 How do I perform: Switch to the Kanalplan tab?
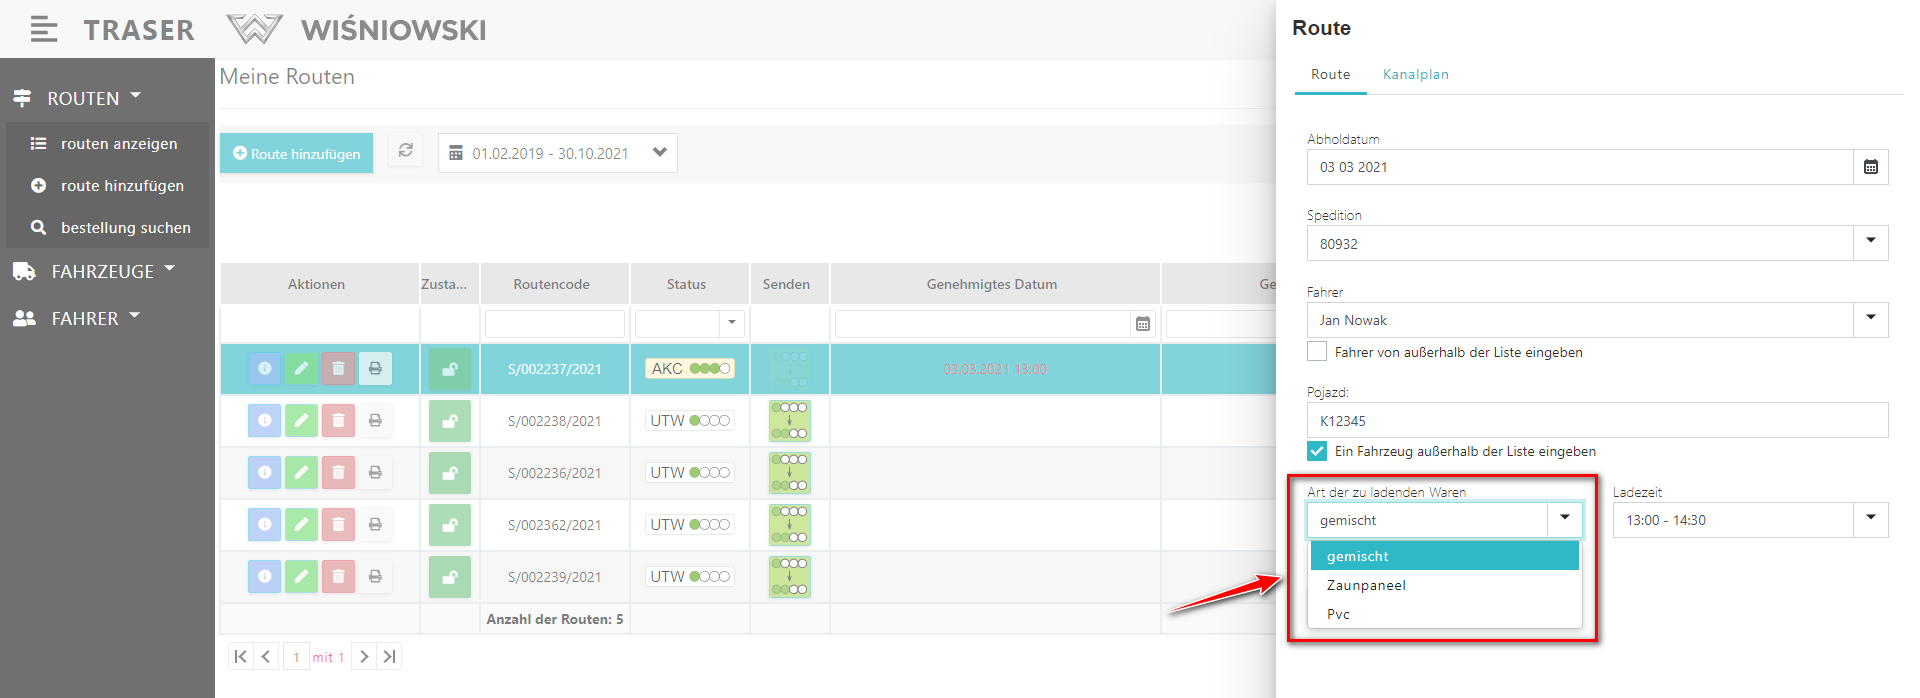tap(1415, 75)
